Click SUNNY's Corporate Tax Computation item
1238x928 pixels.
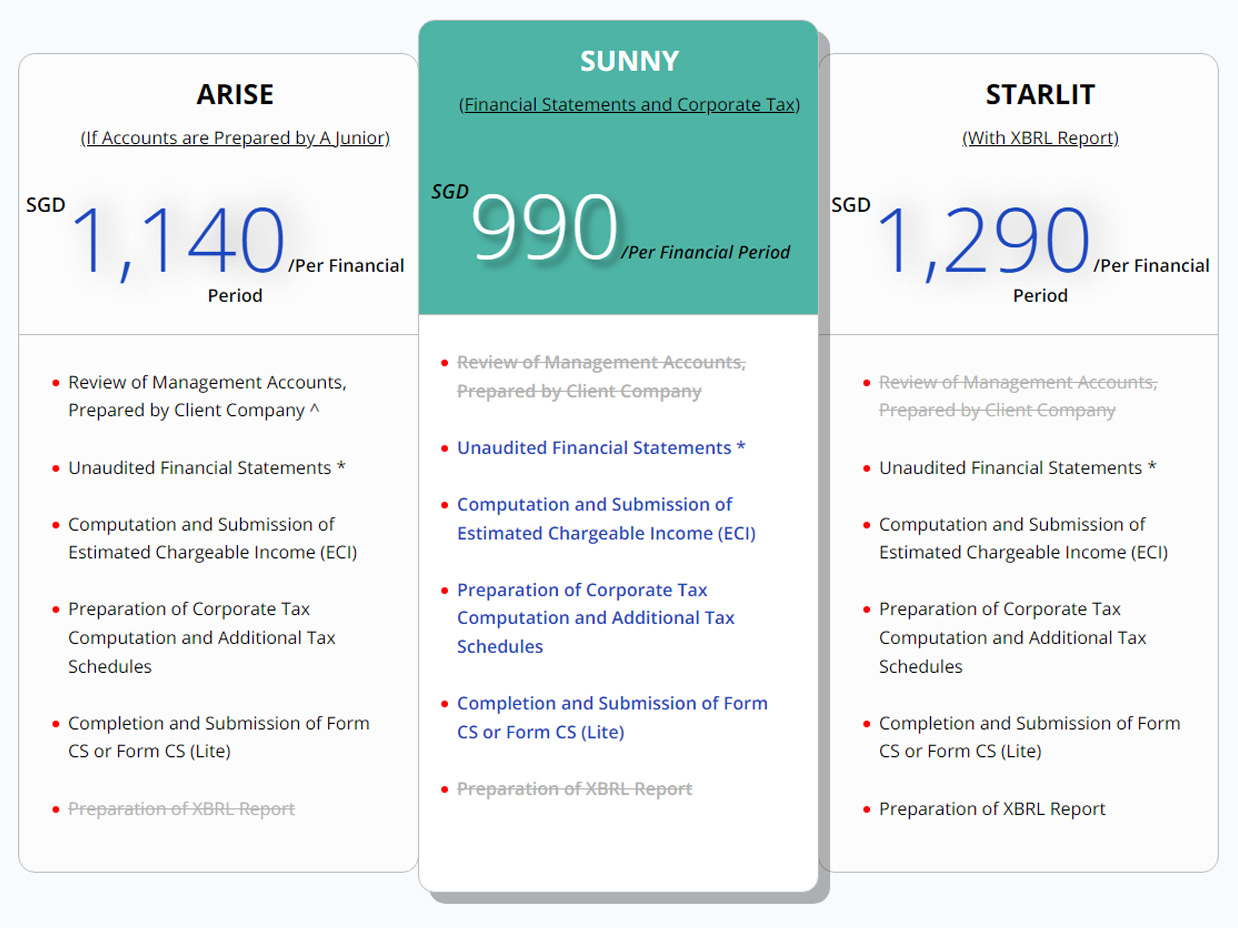click(x=596, y=618)
